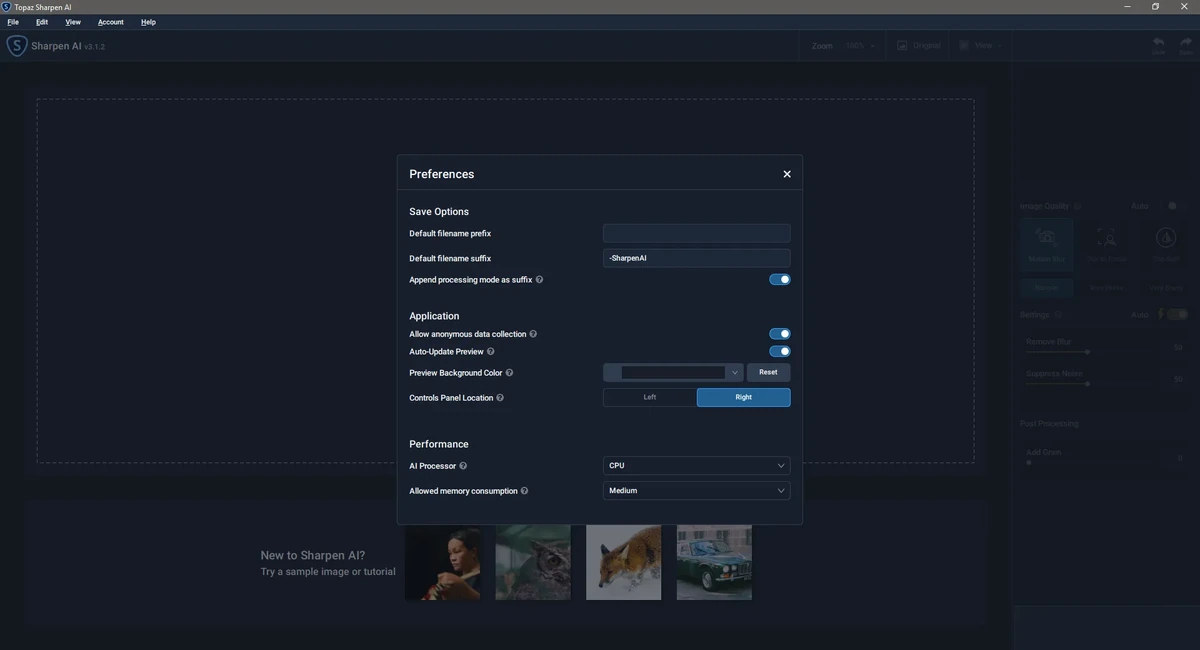The width and height of the screenshot is (1200, 650).
Task: Open the woman portrait sample image
Action: [x=442, y=563]
